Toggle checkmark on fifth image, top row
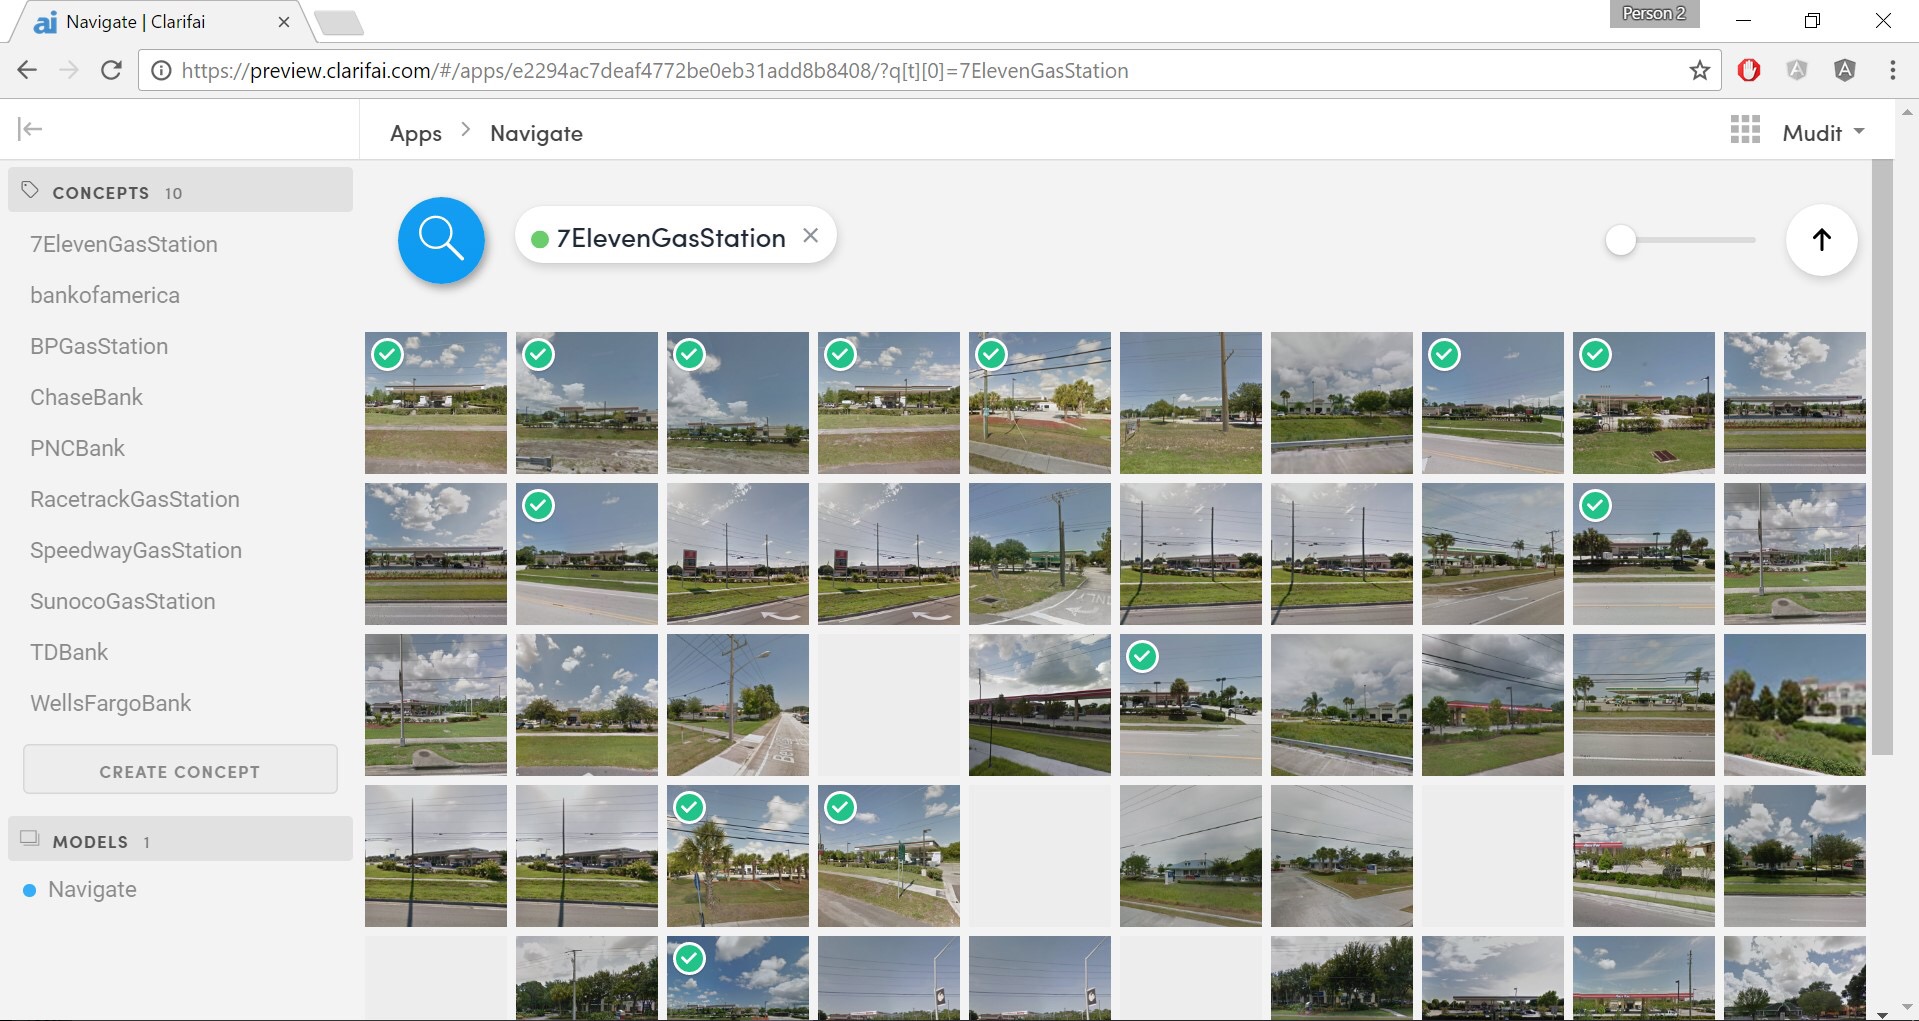 (x=991, y=354)
